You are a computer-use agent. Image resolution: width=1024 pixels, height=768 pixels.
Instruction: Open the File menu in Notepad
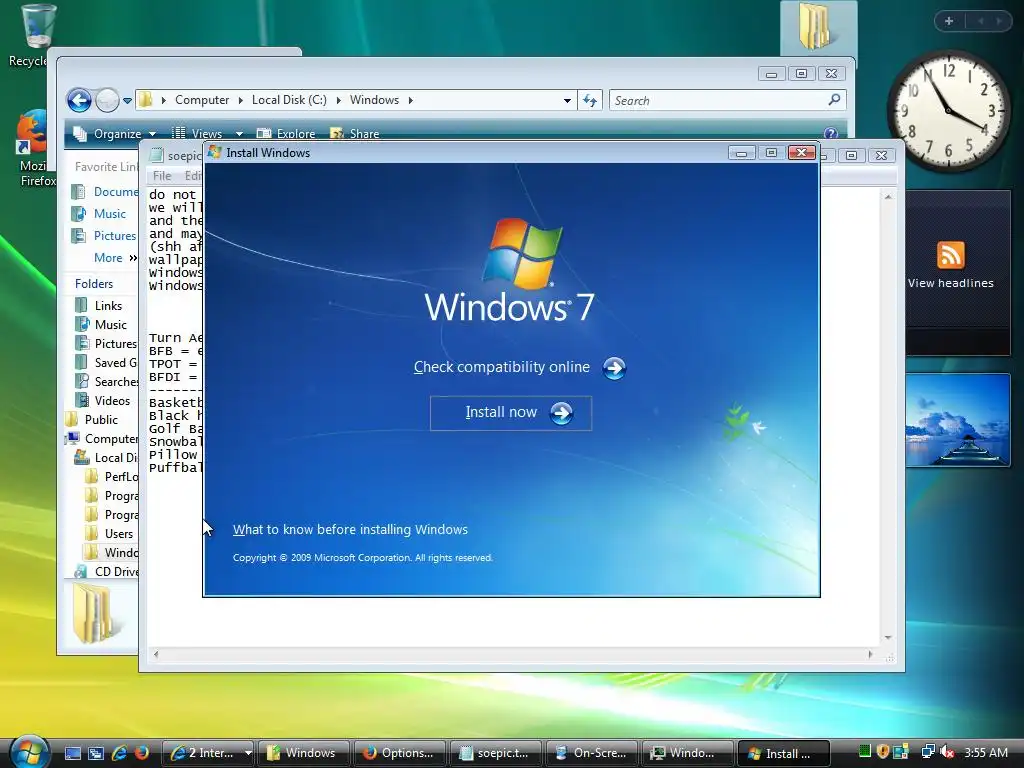161,176
